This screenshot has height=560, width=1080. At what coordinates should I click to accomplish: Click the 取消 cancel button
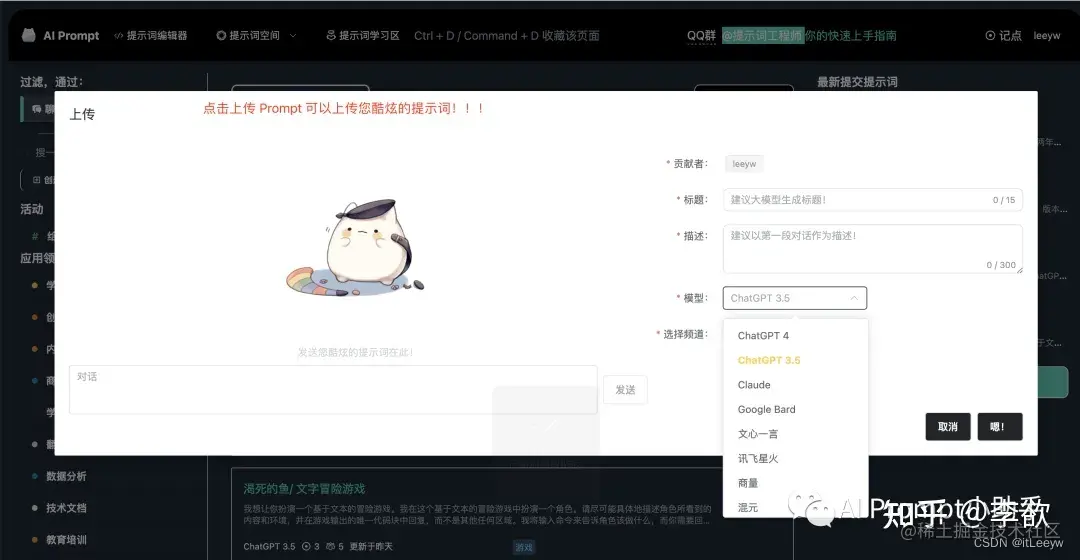(x=948, y=427)
